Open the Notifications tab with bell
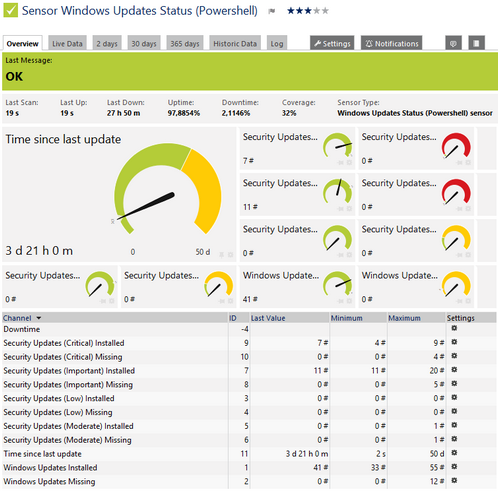The image size is (498, 491). [392, 43]
